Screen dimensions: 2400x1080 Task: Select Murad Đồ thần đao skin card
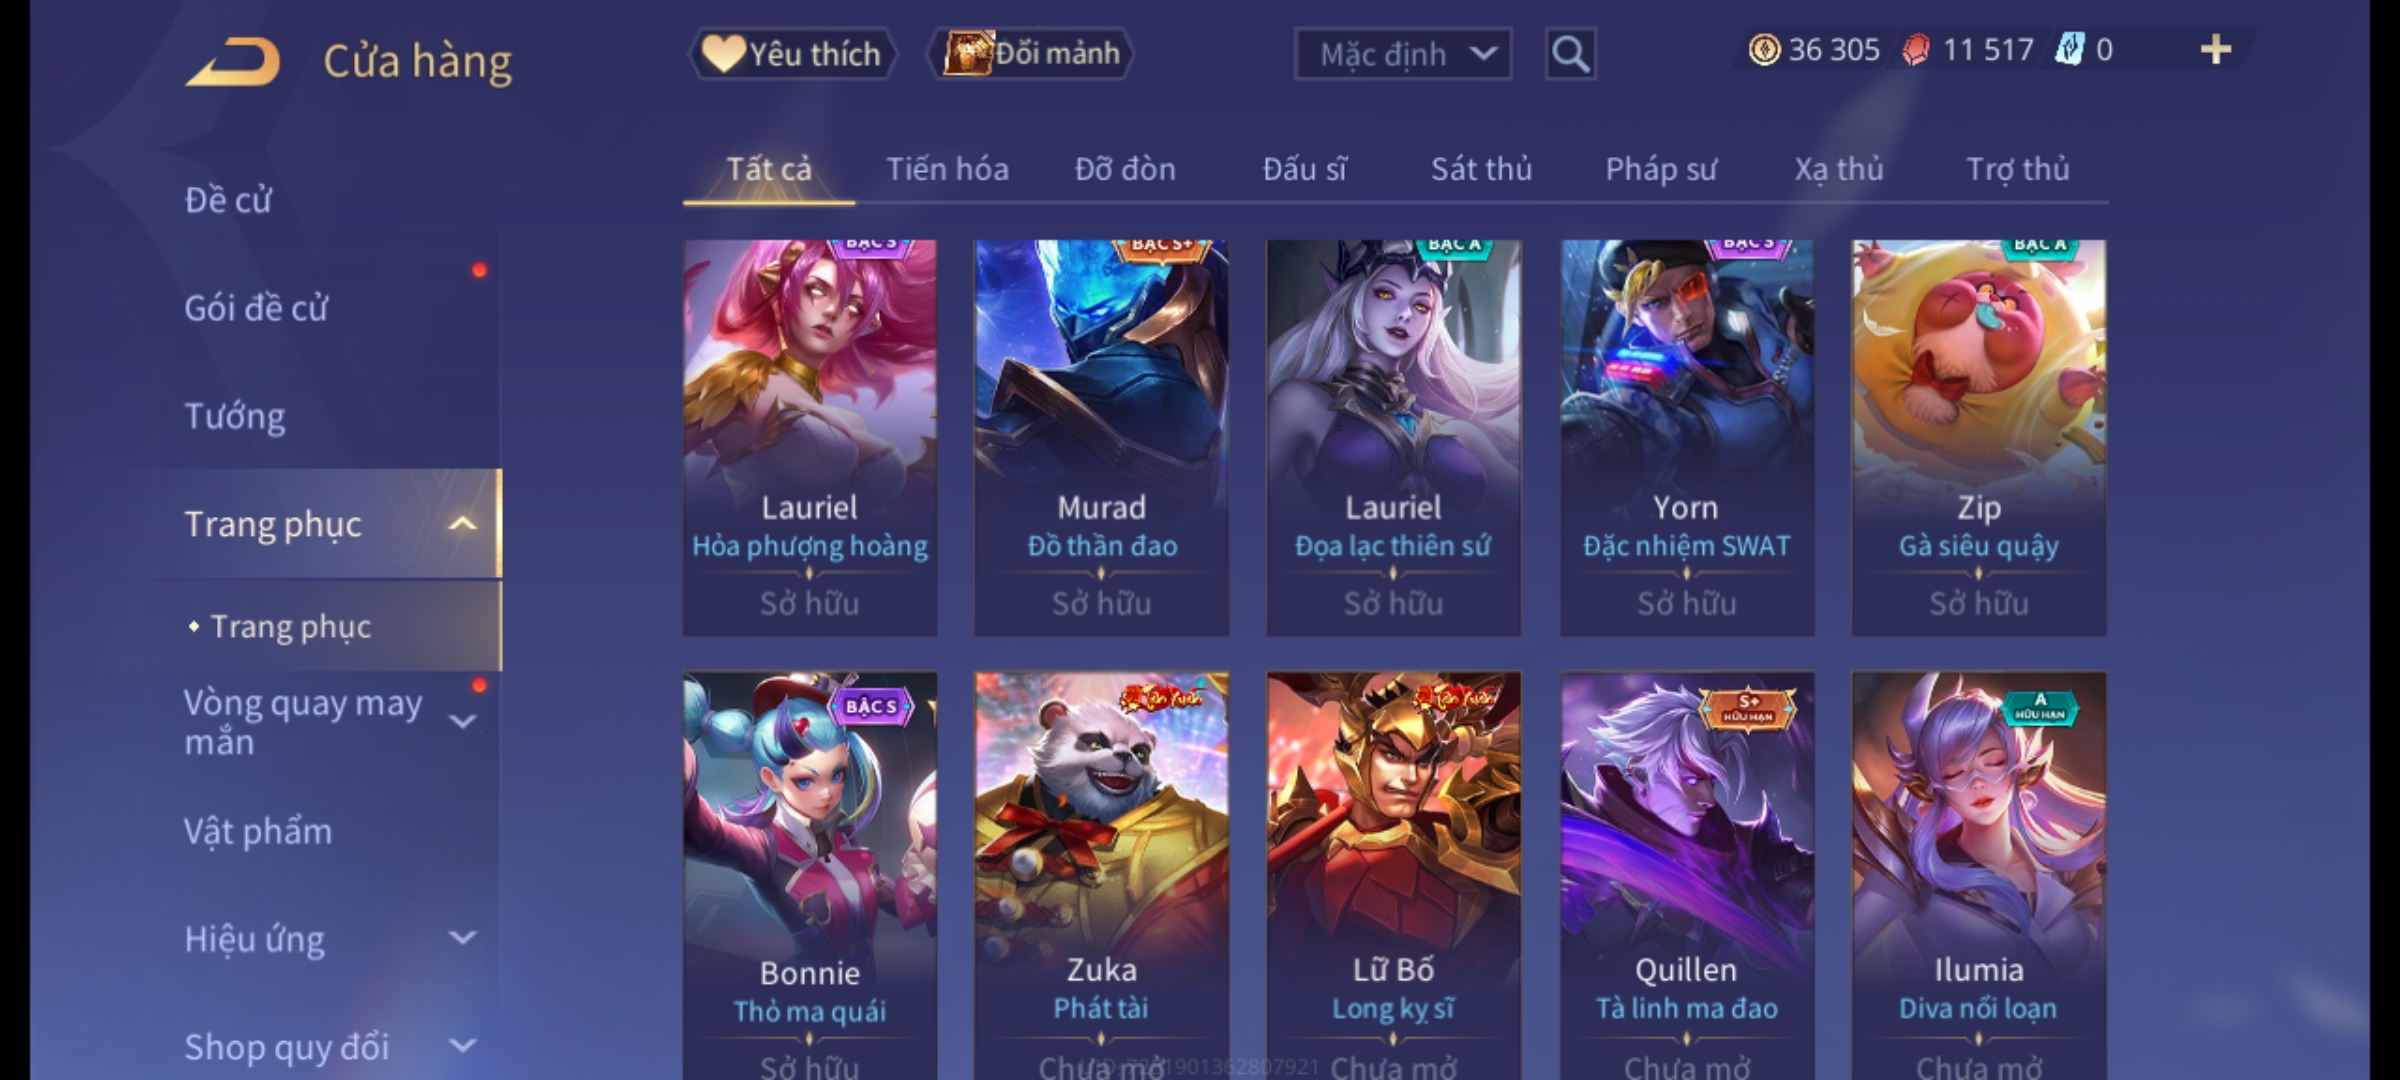[1102, 438]
